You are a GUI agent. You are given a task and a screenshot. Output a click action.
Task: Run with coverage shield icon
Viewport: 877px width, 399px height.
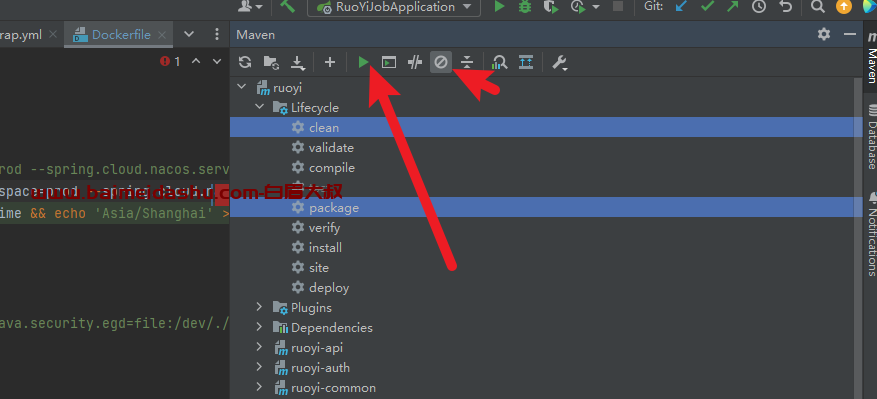click(x=551, y=6)
